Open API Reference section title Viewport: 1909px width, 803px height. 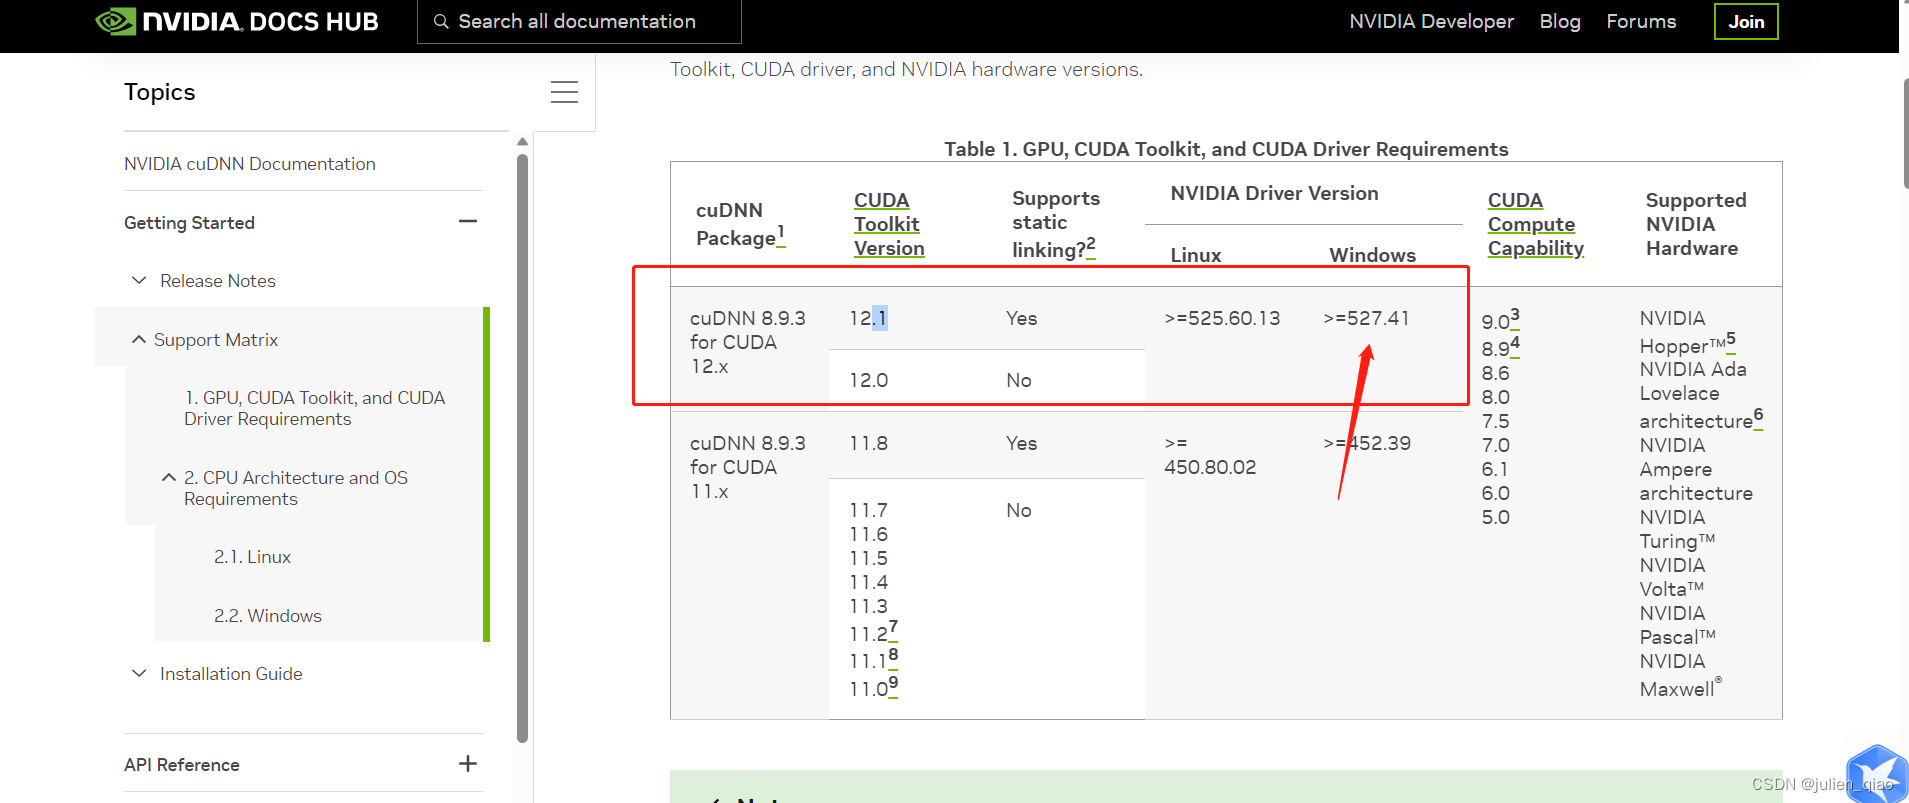(182, 765)
